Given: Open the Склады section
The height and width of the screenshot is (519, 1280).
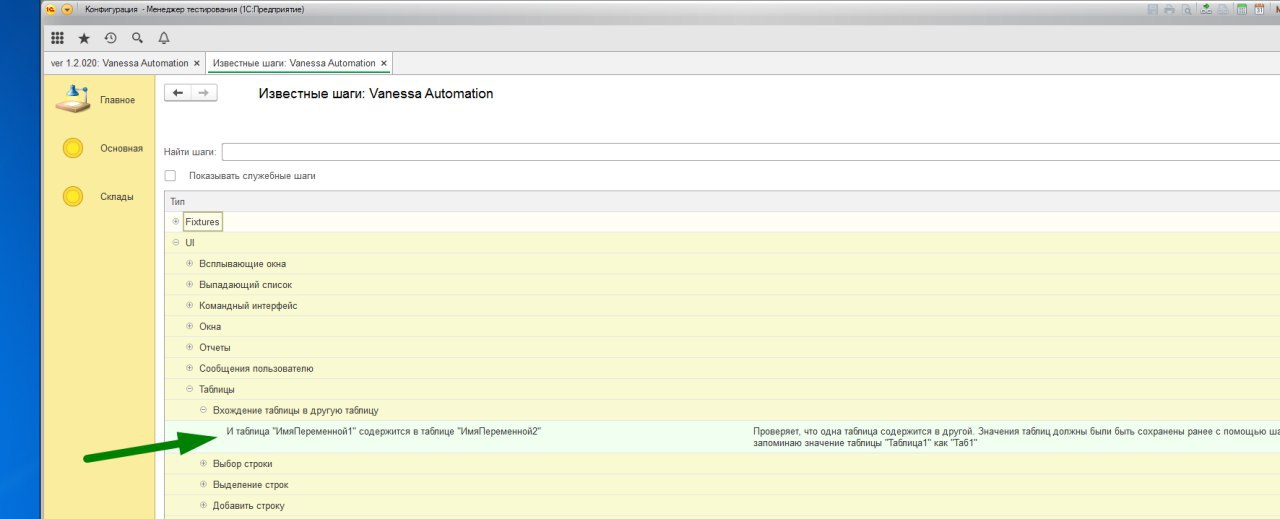Looking at the screenshot, I should pos(98,196).
